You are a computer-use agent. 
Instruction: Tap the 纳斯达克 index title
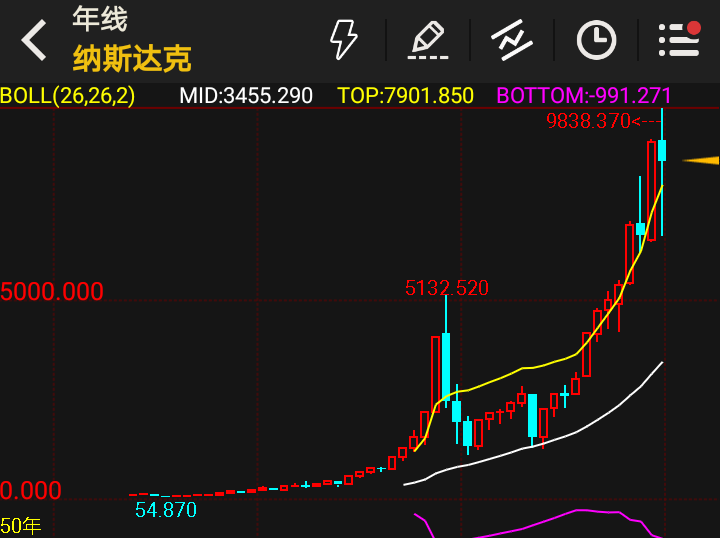132,58
